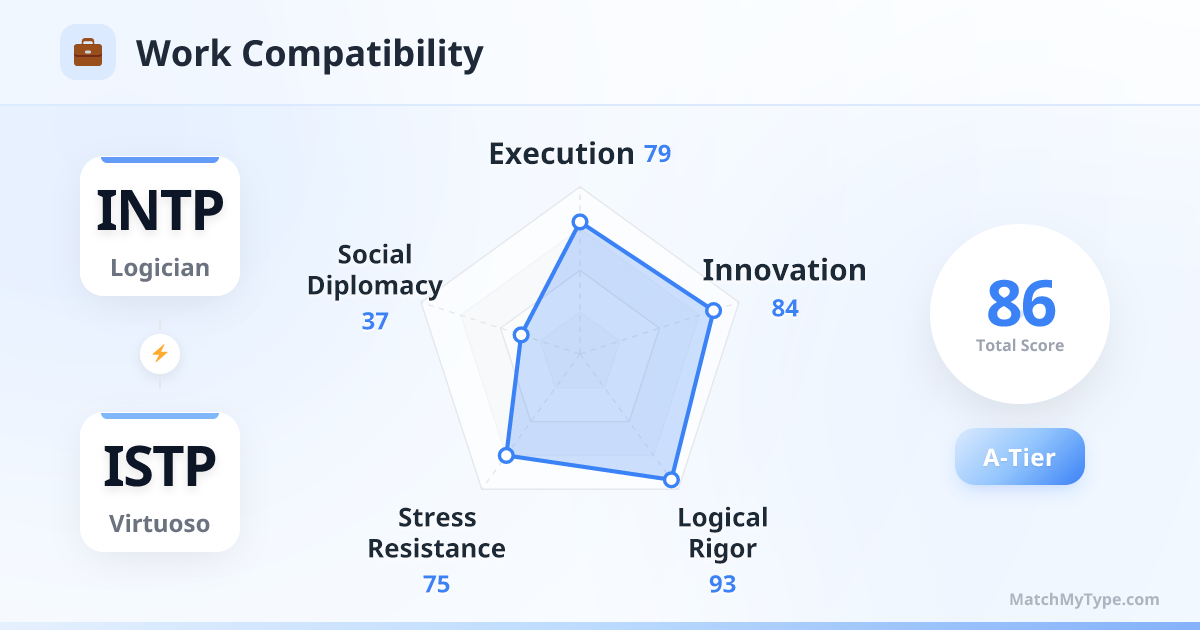Click the briefcase icon in the header
Screen dimensions: 1200x630
coord(88,52)
